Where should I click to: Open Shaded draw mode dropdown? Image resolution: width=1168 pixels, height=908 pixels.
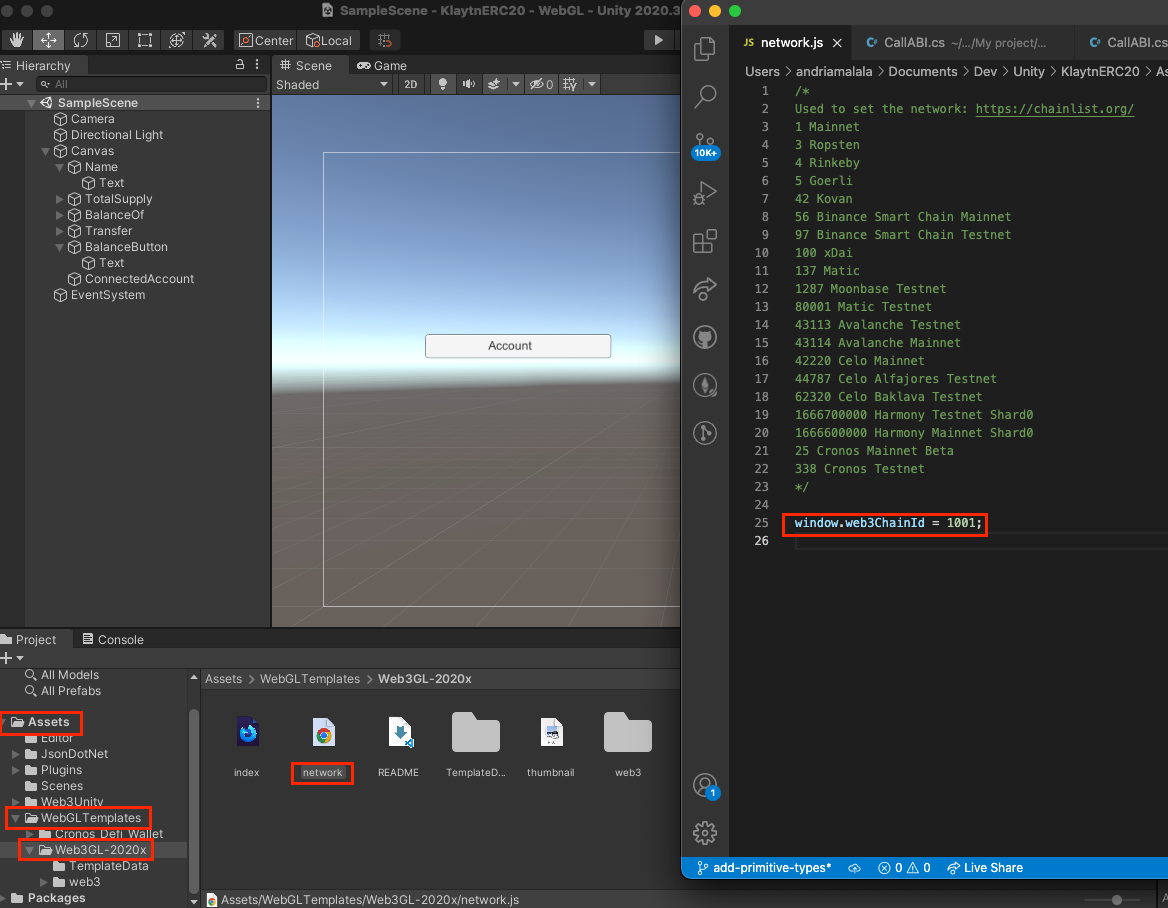click(332, 84)
